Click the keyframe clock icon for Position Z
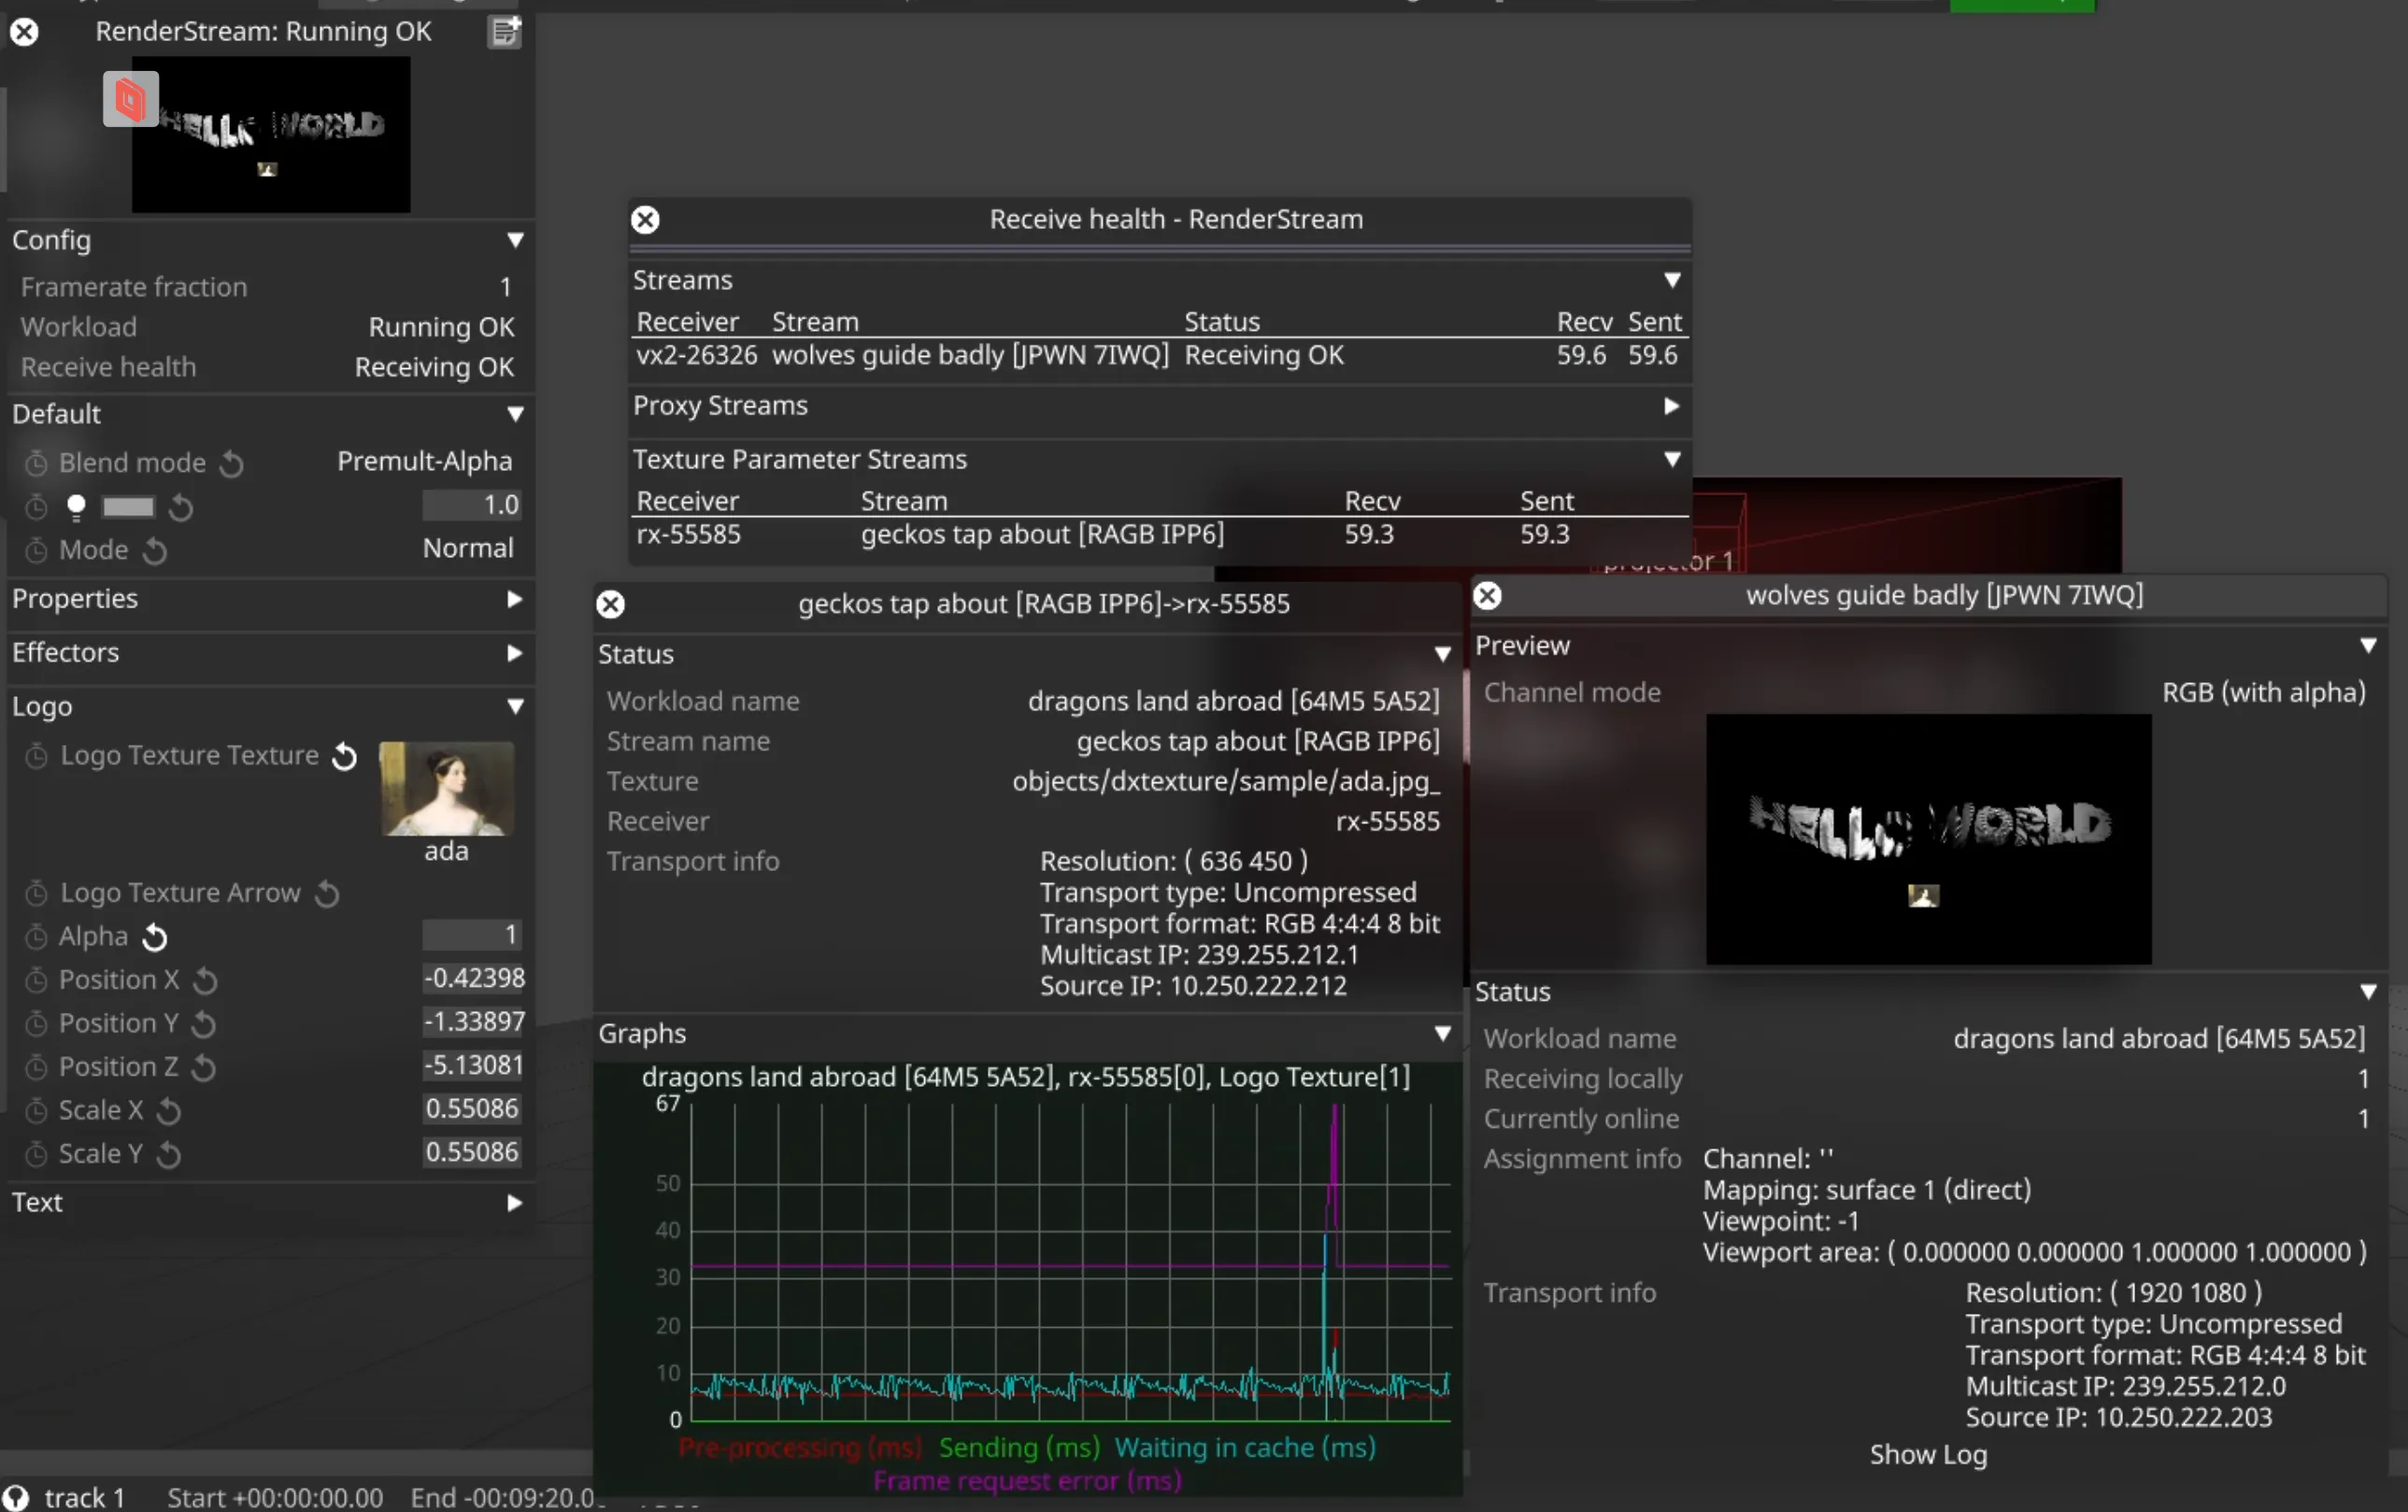Image resolution: width=2408 pixels, height=1512 pixels. [x=36, y=1068]
